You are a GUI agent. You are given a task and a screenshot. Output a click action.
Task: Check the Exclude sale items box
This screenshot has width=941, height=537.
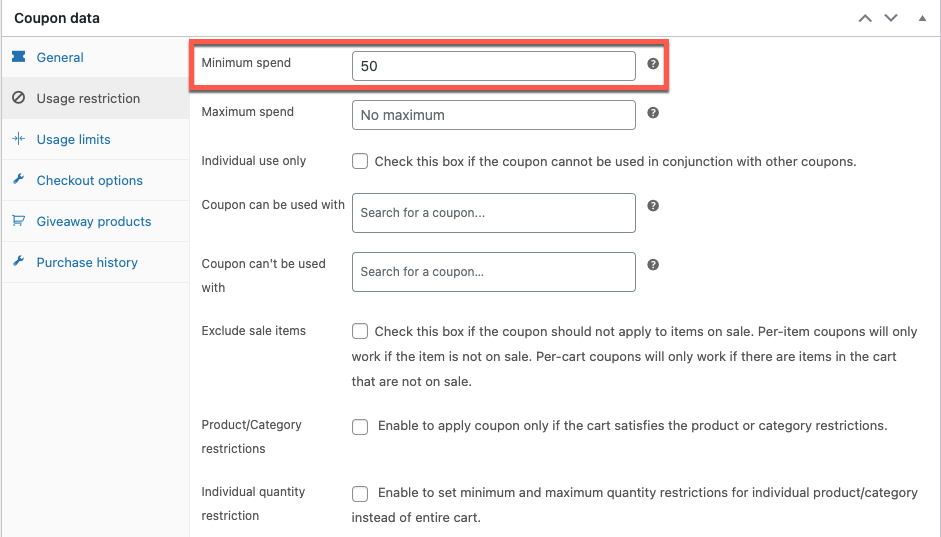click(360, 331)
